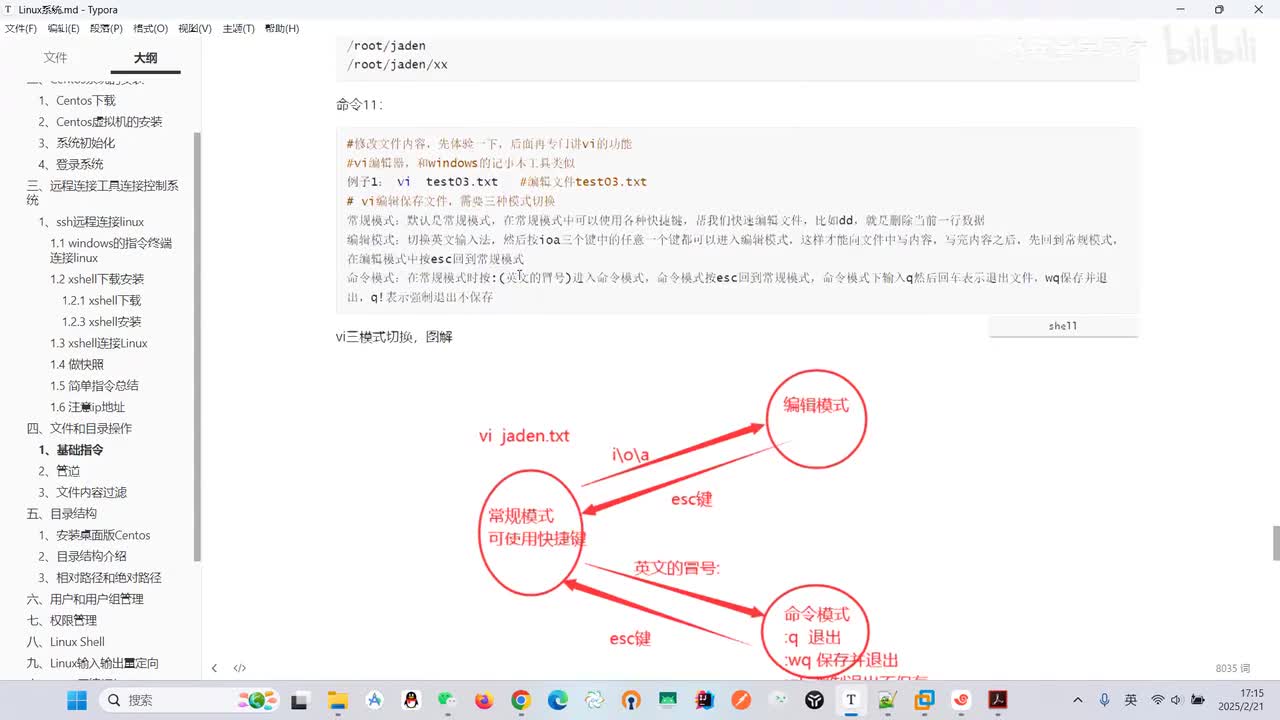
Task: Open the 帮助(H) menu
Action: coord(282,28)
